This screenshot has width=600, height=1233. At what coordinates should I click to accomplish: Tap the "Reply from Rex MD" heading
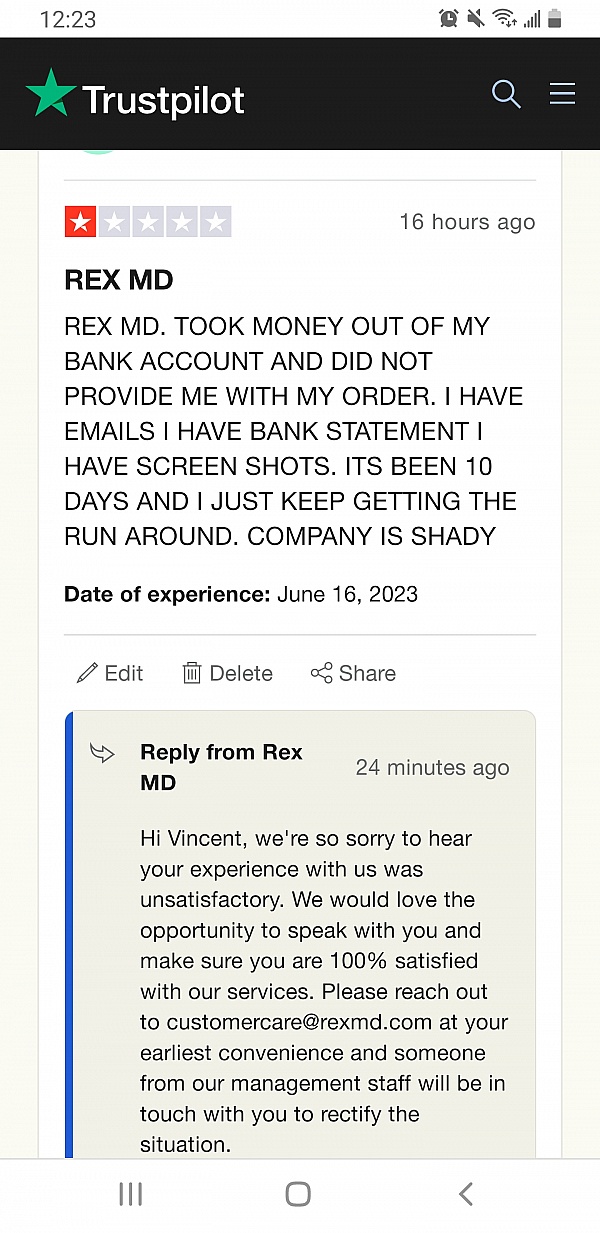pyautogui.click(x=221, y=767)
